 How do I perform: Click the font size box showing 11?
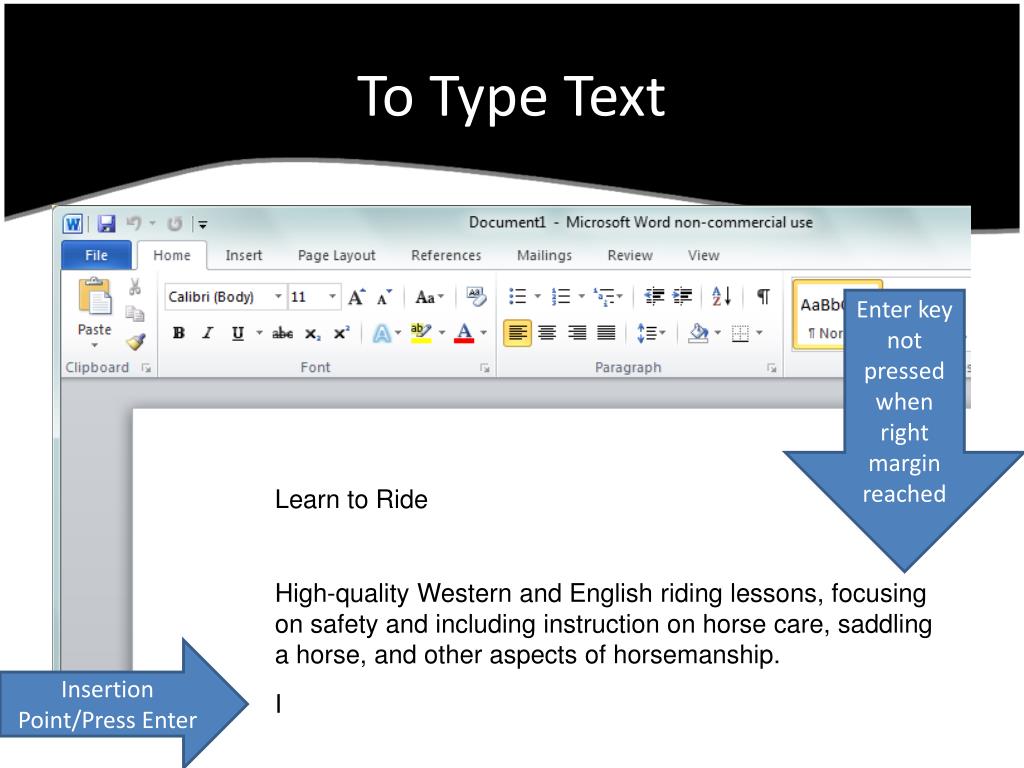click(x=307, y=297)
